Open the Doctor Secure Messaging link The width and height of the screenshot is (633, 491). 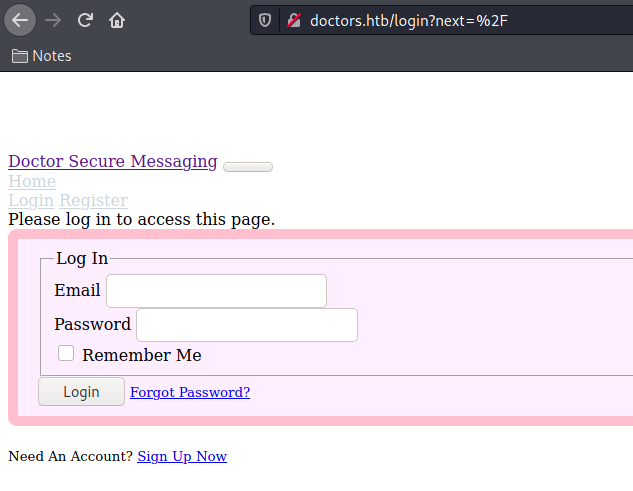113,162
